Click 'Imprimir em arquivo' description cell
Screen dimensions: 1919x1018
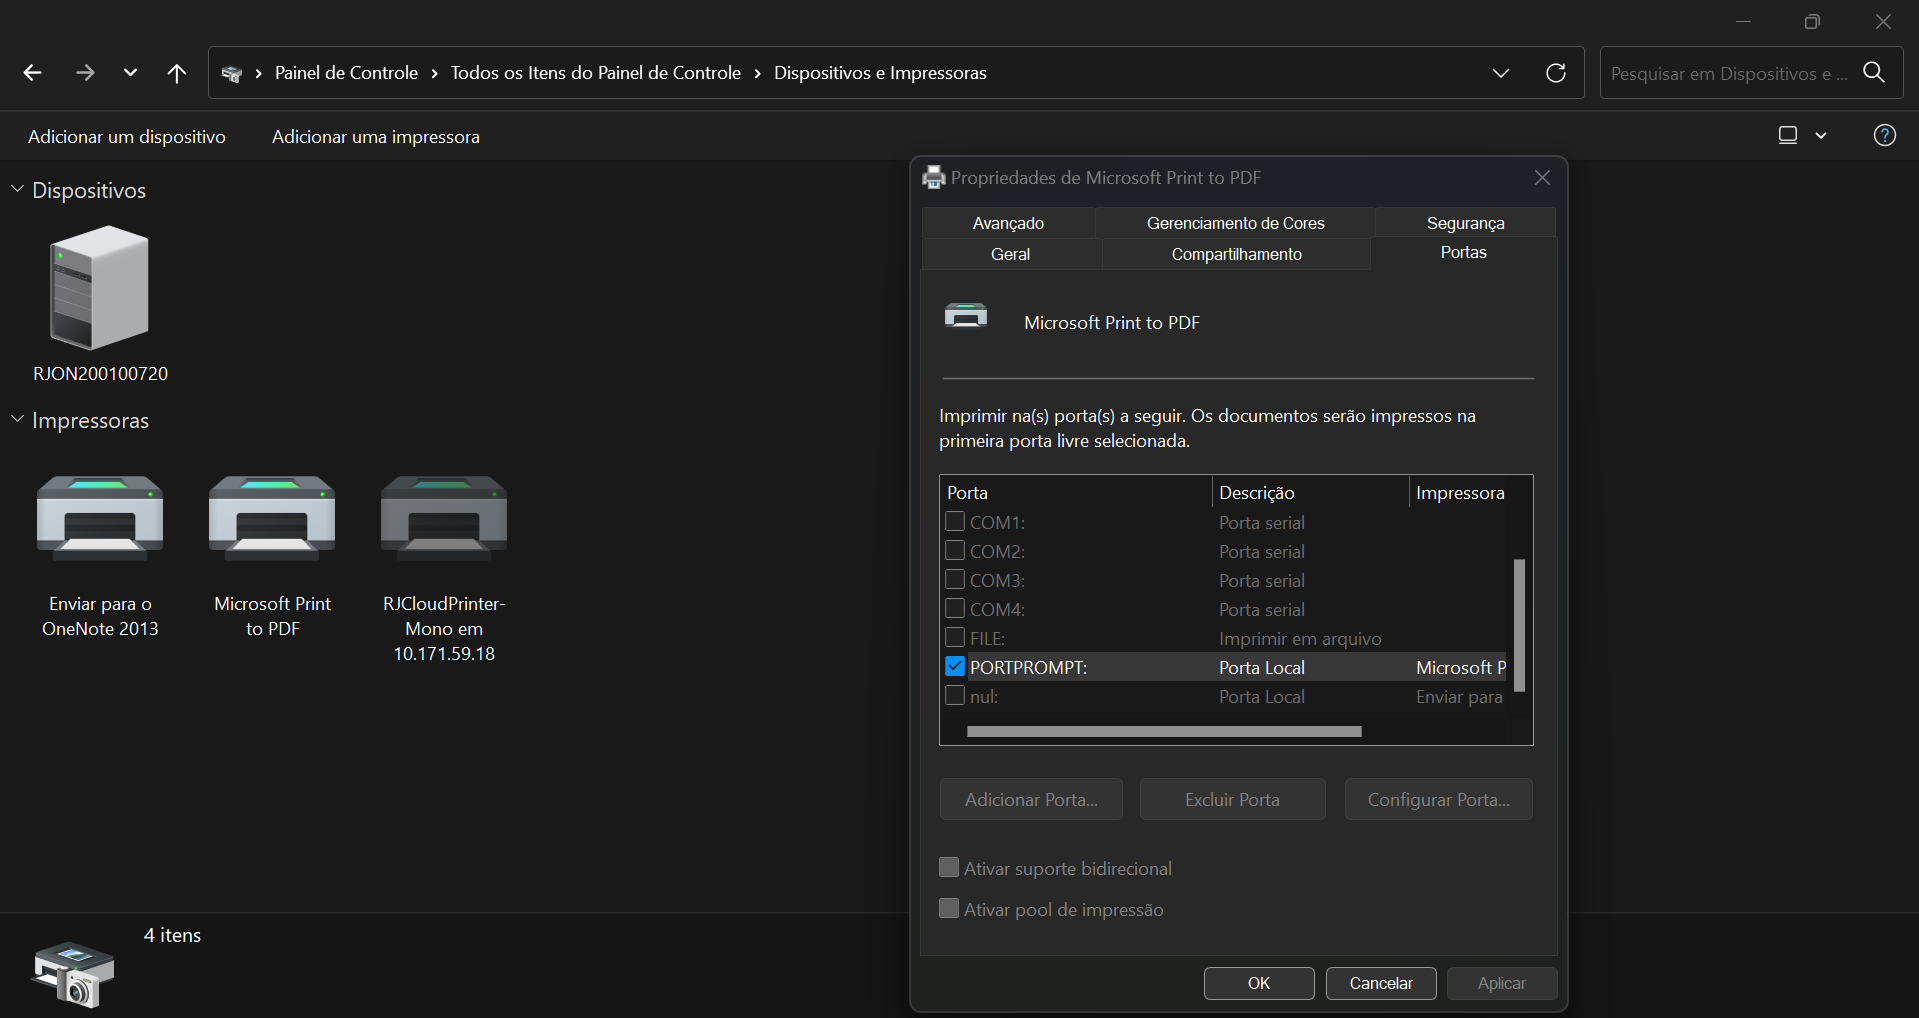1300,639
